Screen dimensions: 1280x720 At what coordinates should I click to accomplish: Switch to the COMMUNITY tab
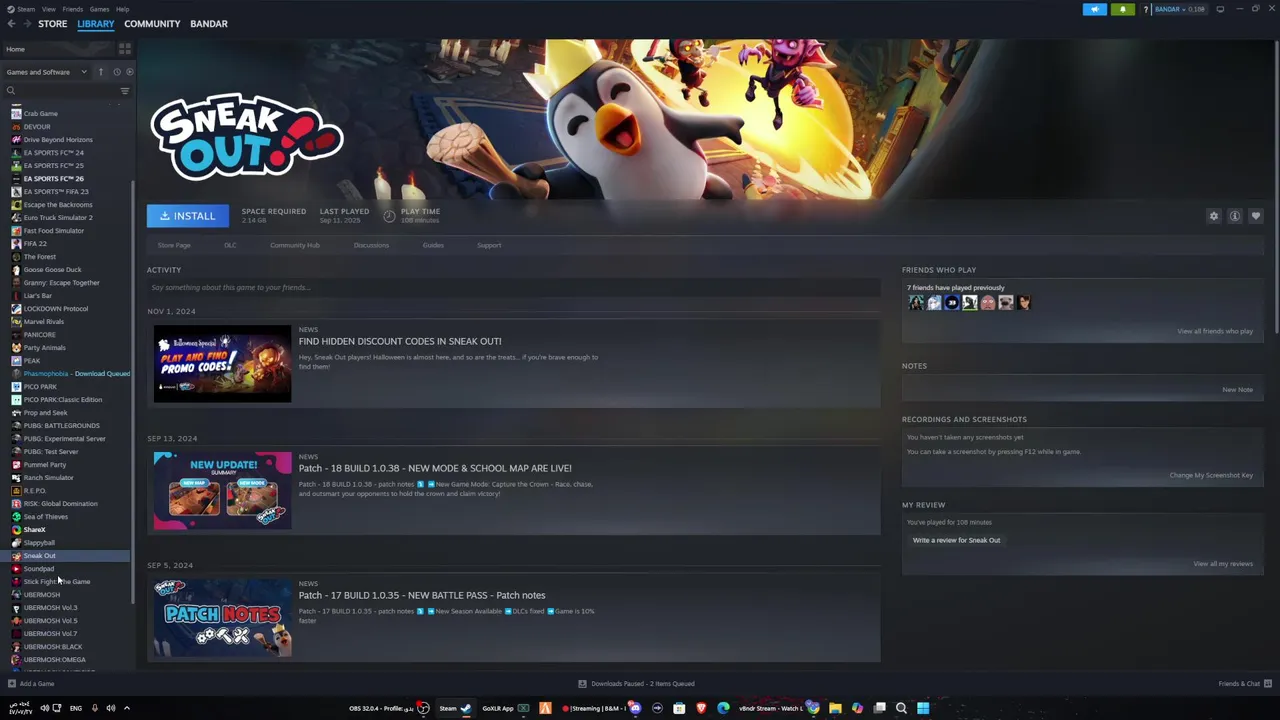[152, 23]
